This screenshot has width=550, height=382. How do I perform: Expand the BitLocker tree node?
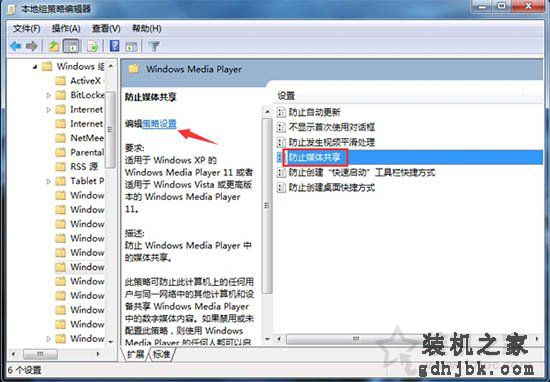[x=48, y=95]
